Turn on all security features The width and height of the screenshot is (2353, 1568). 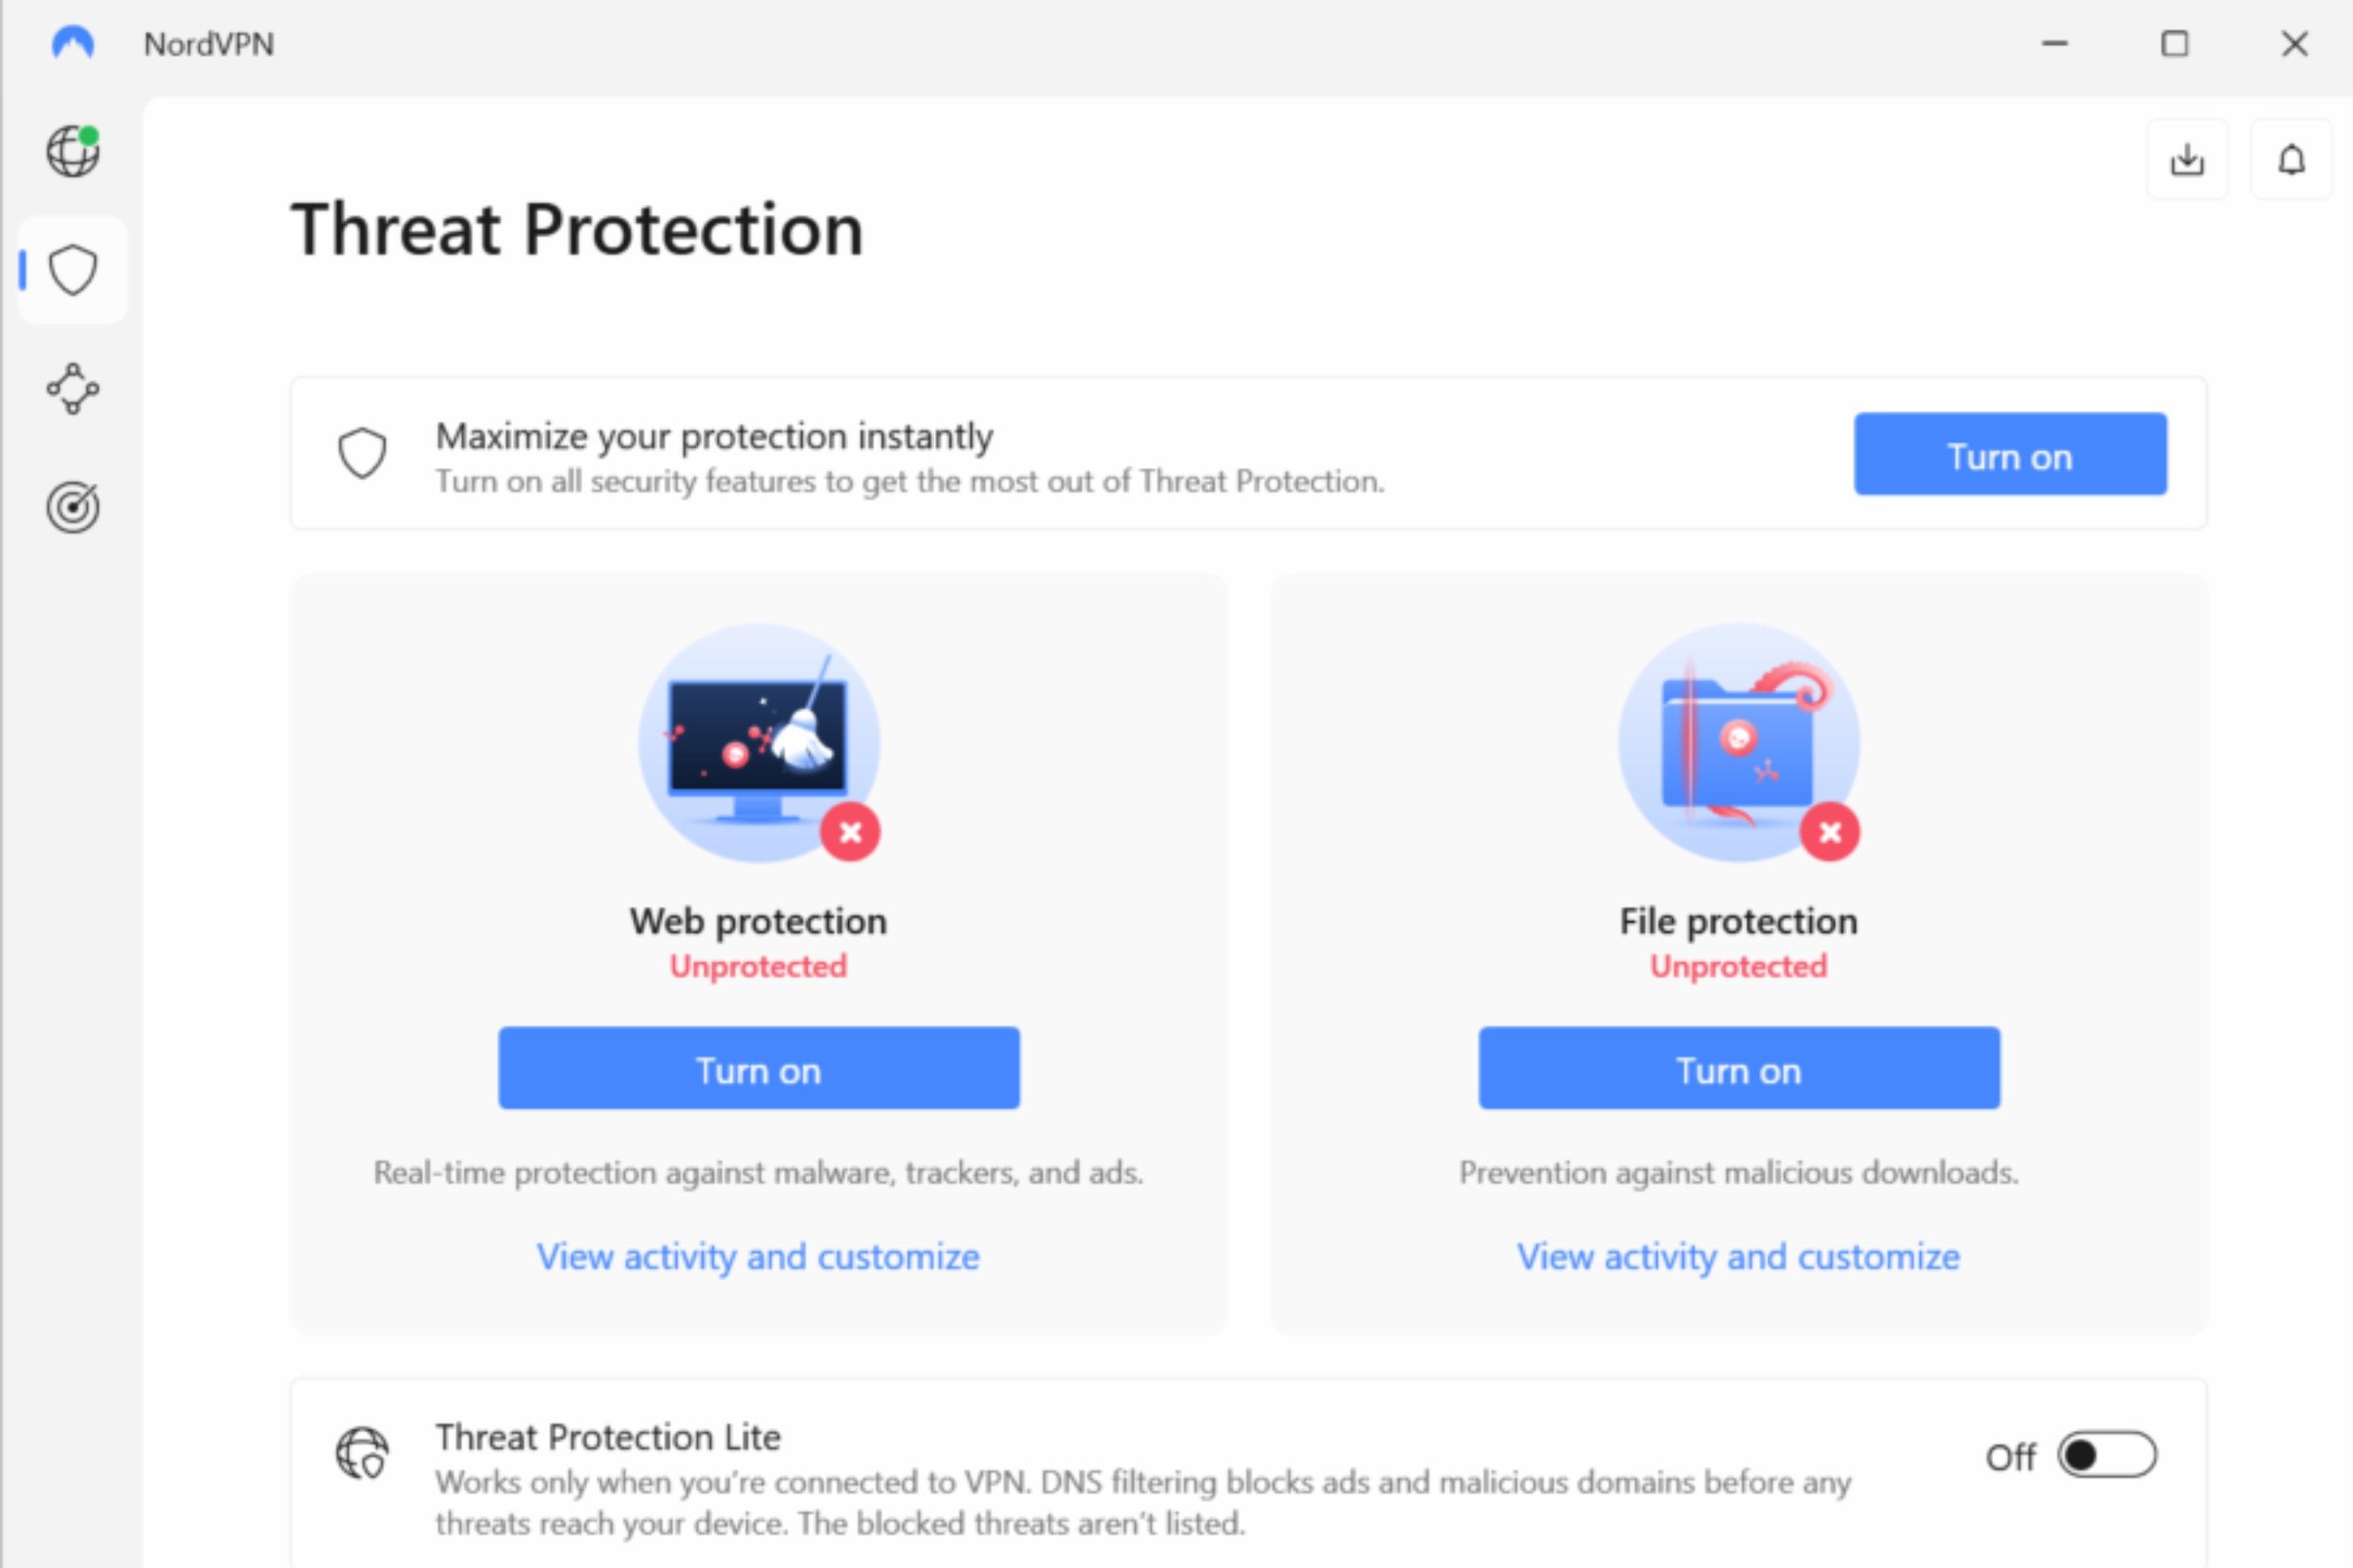point(2010,454)
